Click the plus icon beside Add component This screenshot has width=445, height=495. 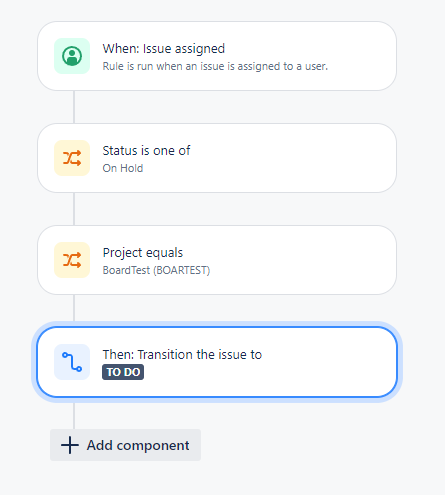tap(70, 445)
